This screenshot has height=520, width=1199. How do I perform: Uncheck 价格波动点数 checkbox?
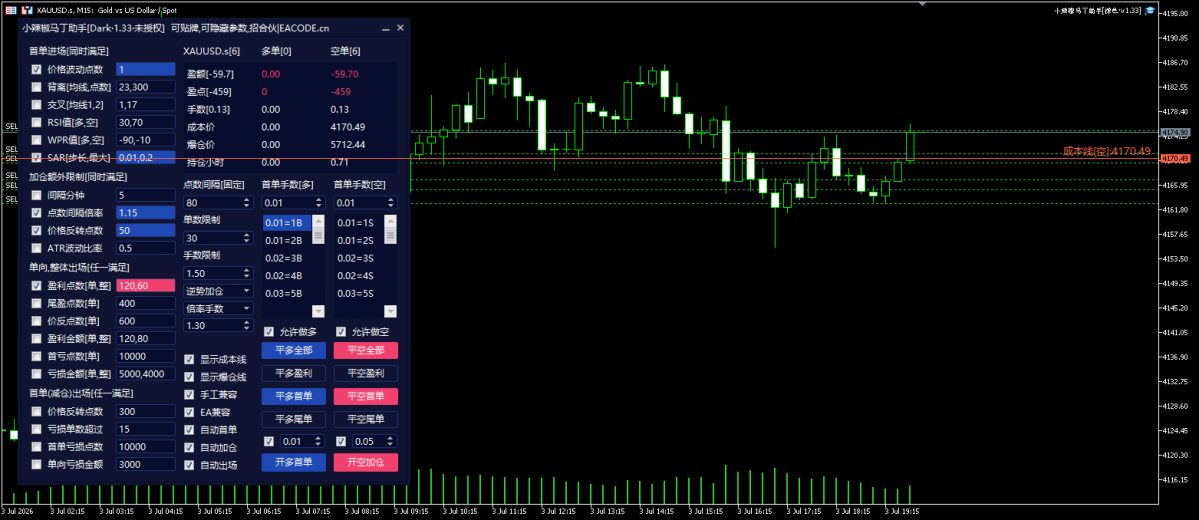coord(36,70)
